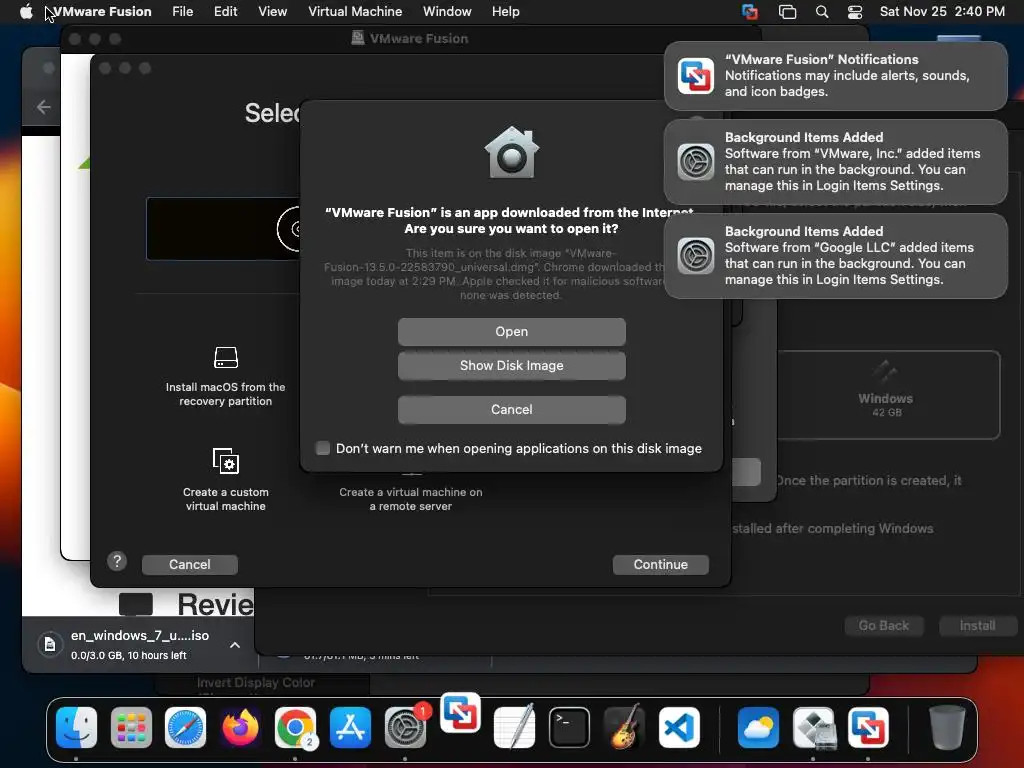
Task: Open Spotlight search in the menu bar
Action: click(x=822, y=12)
